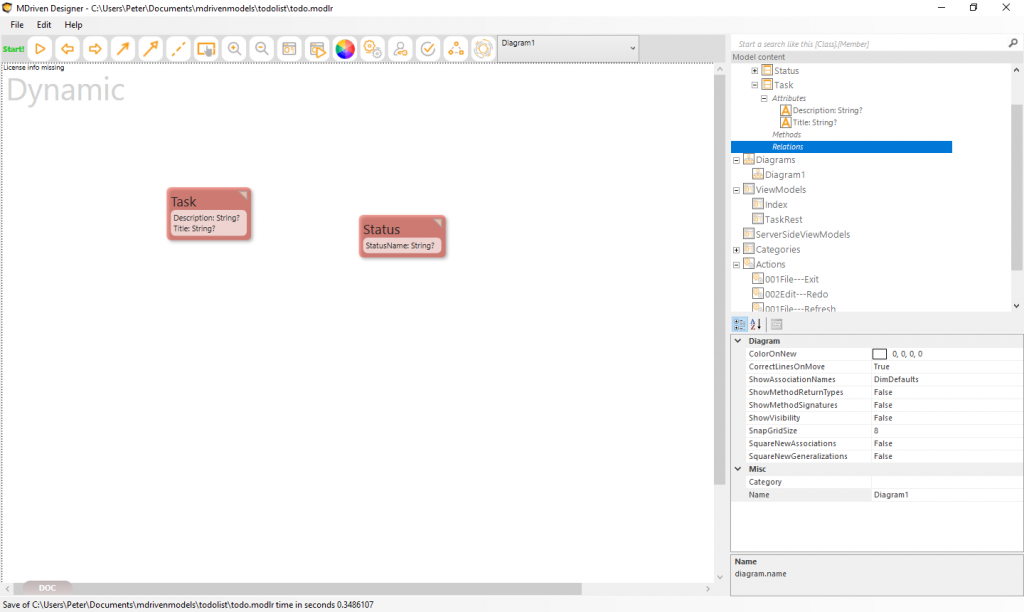
Task: Select the hollow-head generalization arrow tool
Action: [150, 49]
